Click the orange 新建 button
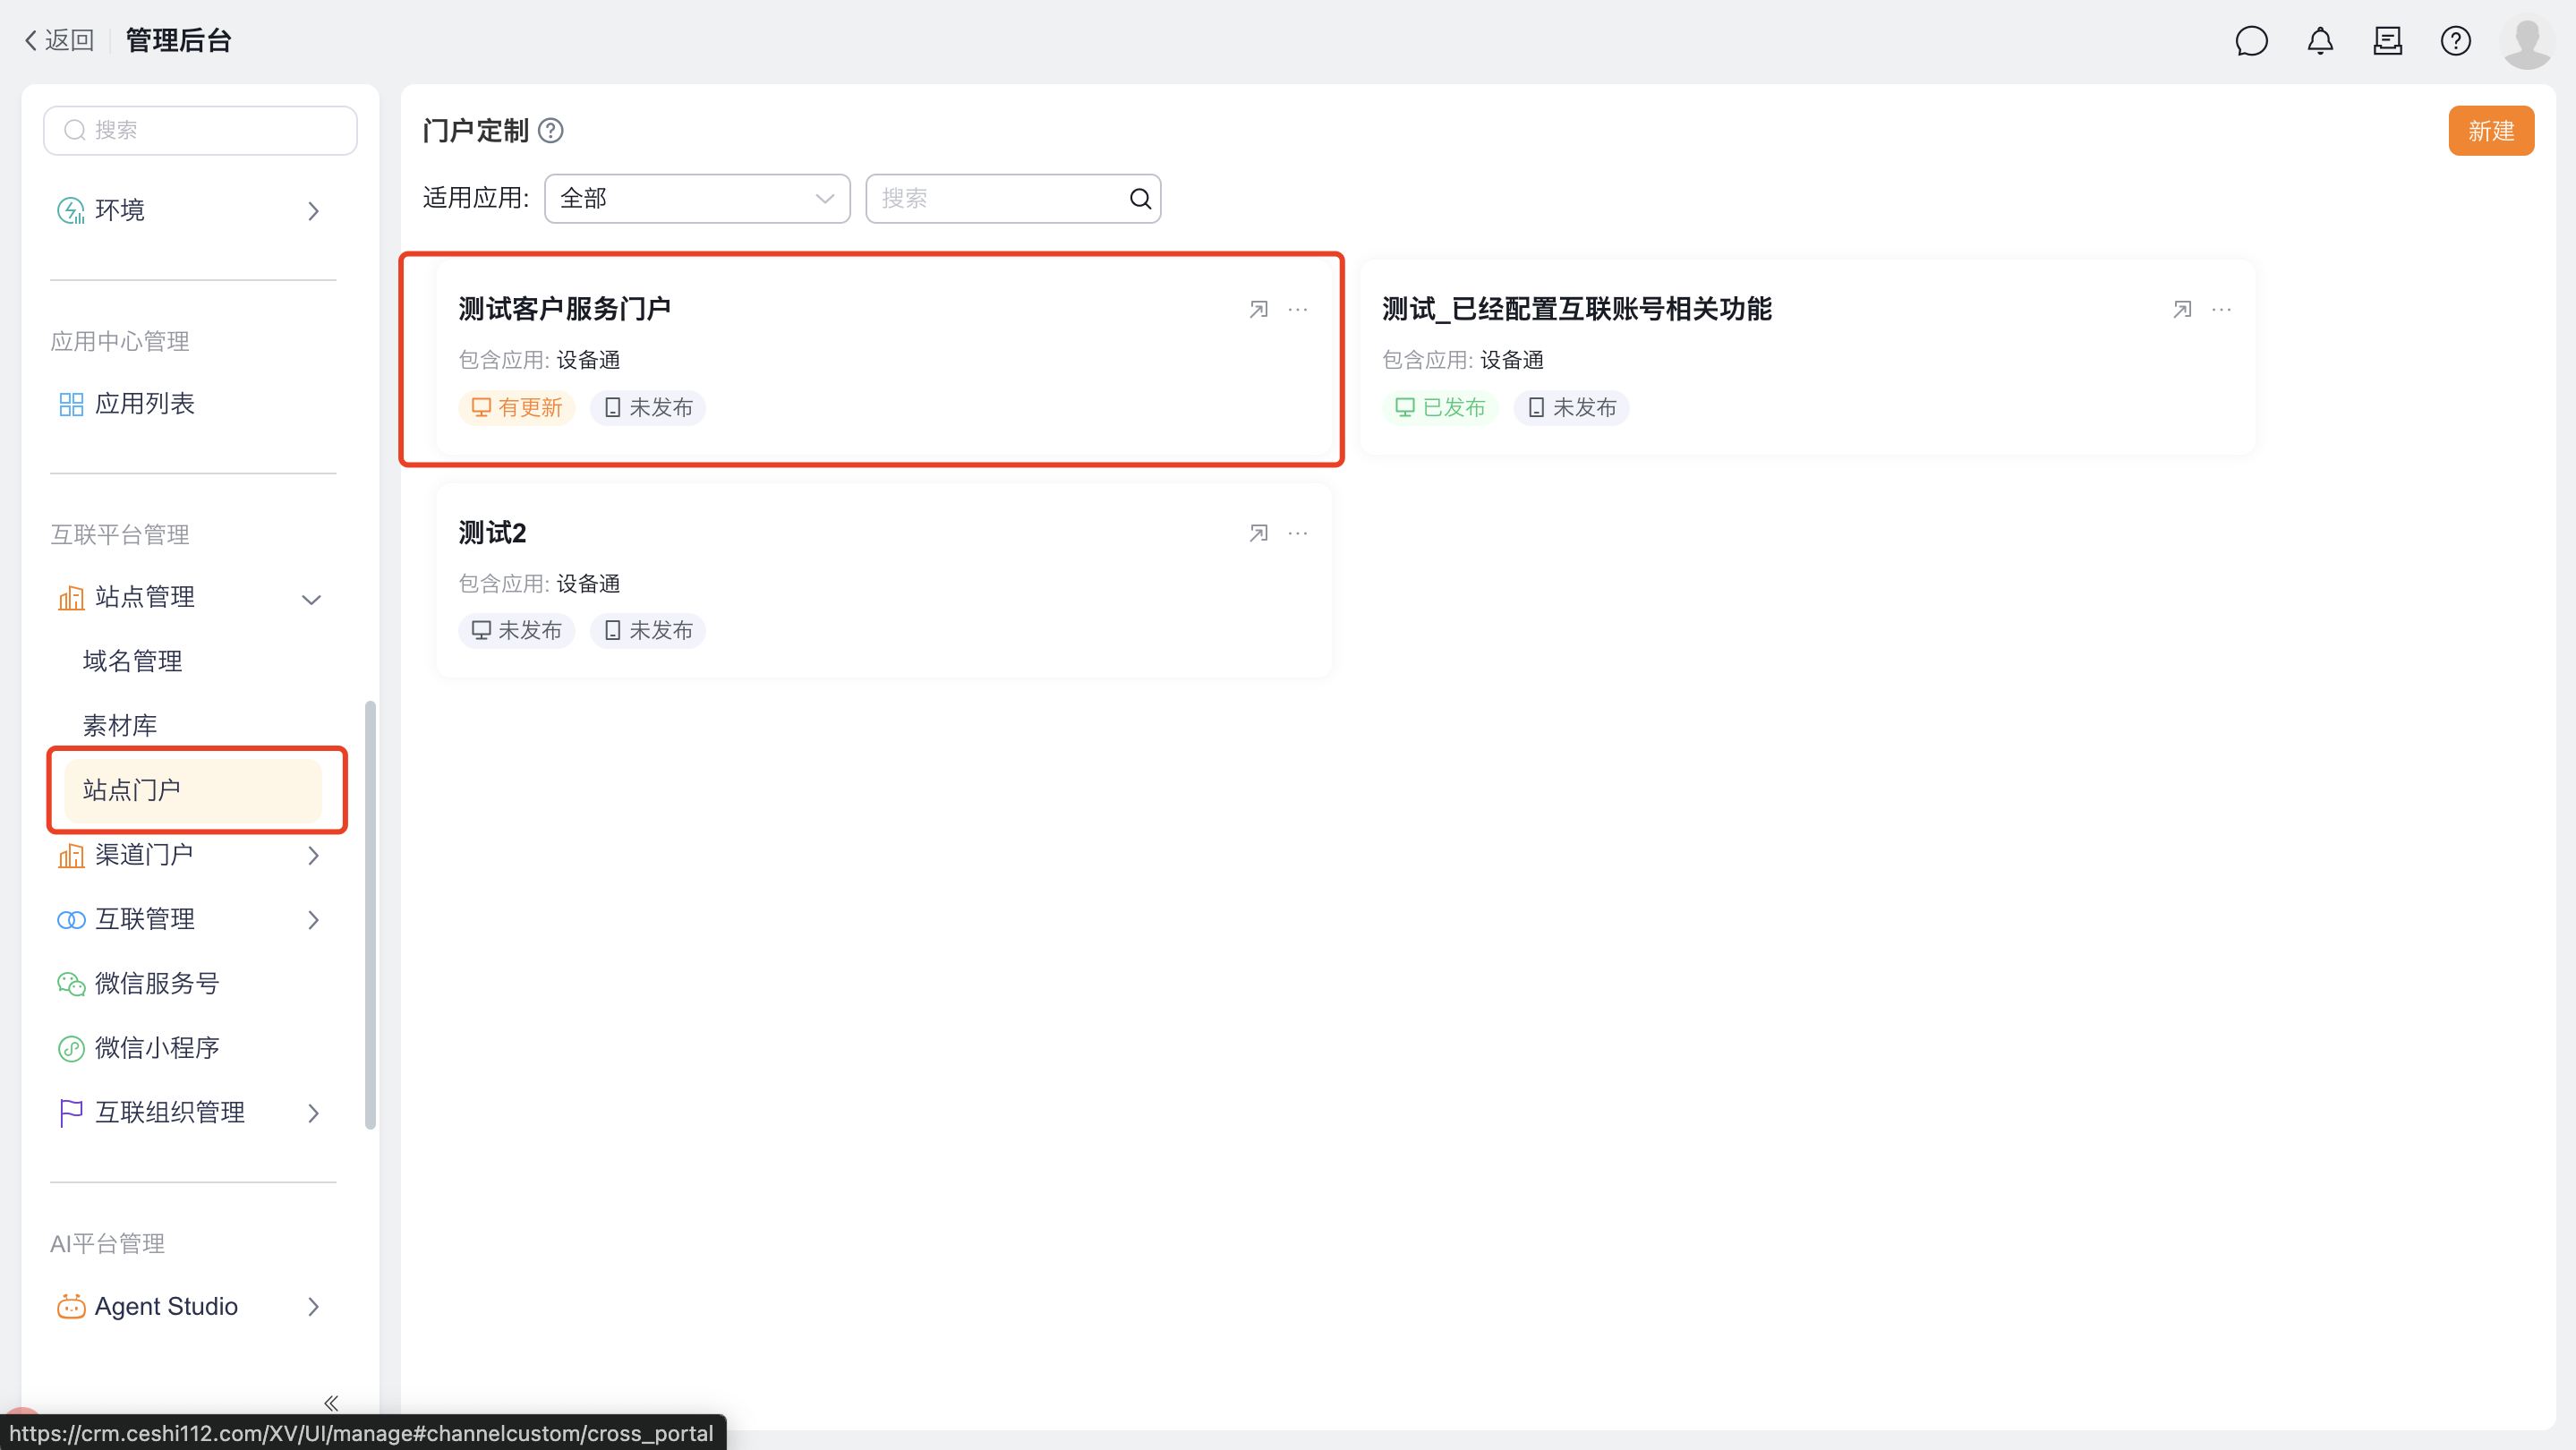This screenshot has width=2576, height=1450. 2490,131
